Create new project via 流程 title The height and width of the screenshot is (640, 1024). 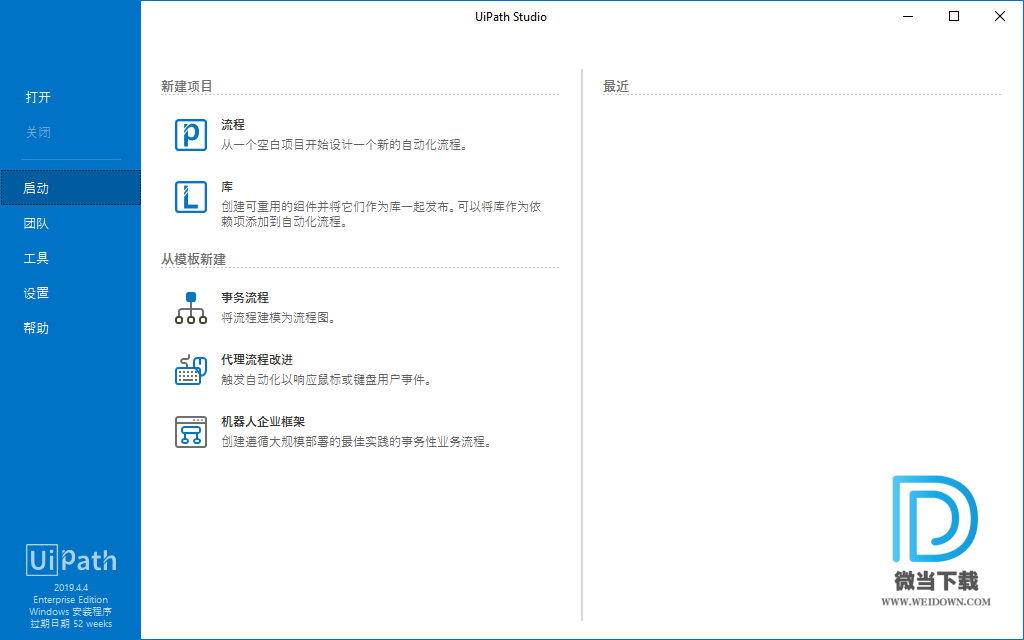coord(232,125)
